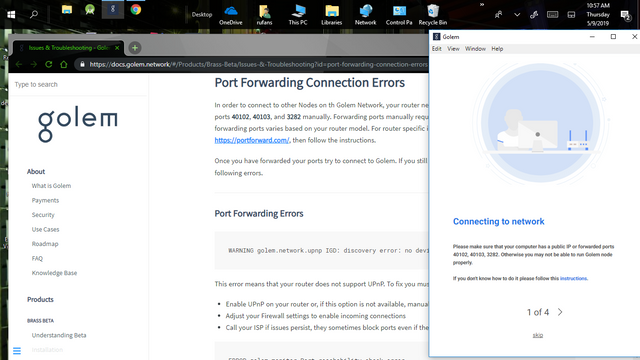Open the Action Center notifications
This screenshot has height=360, width=640.
click(625, 16)
